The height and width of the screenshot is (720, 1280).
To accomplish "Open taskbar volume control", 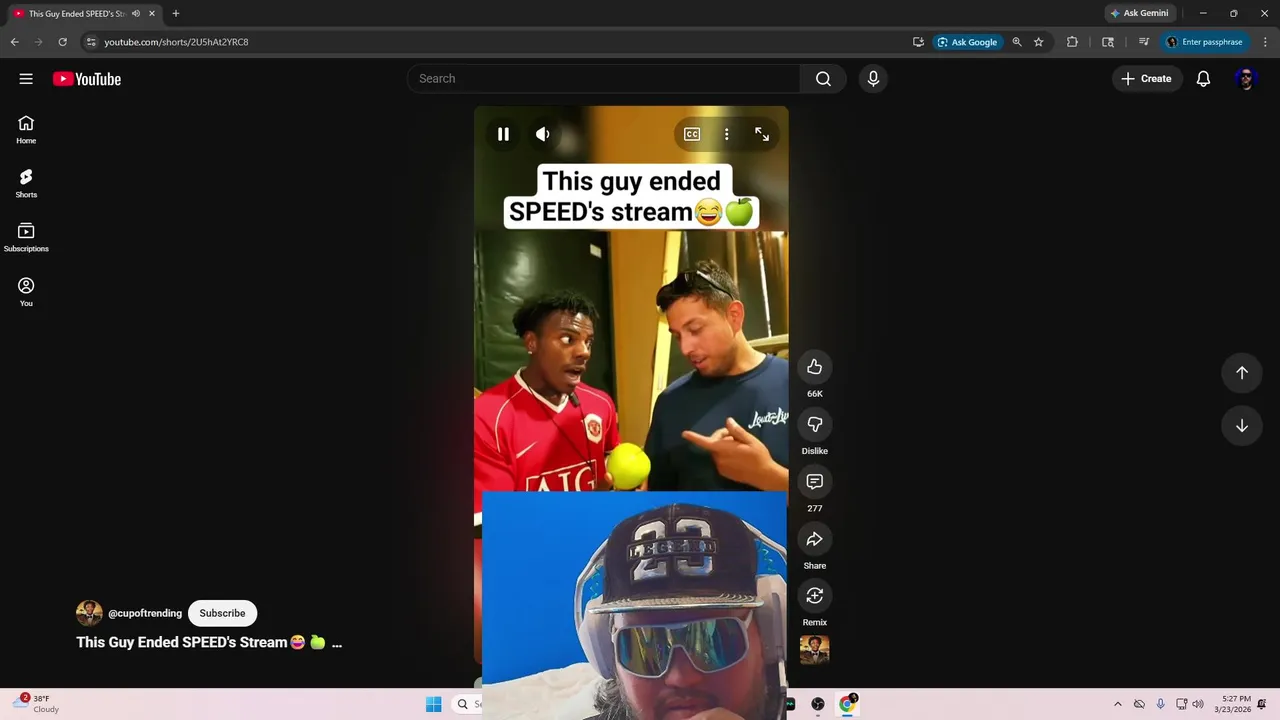I will [1198, 705].
